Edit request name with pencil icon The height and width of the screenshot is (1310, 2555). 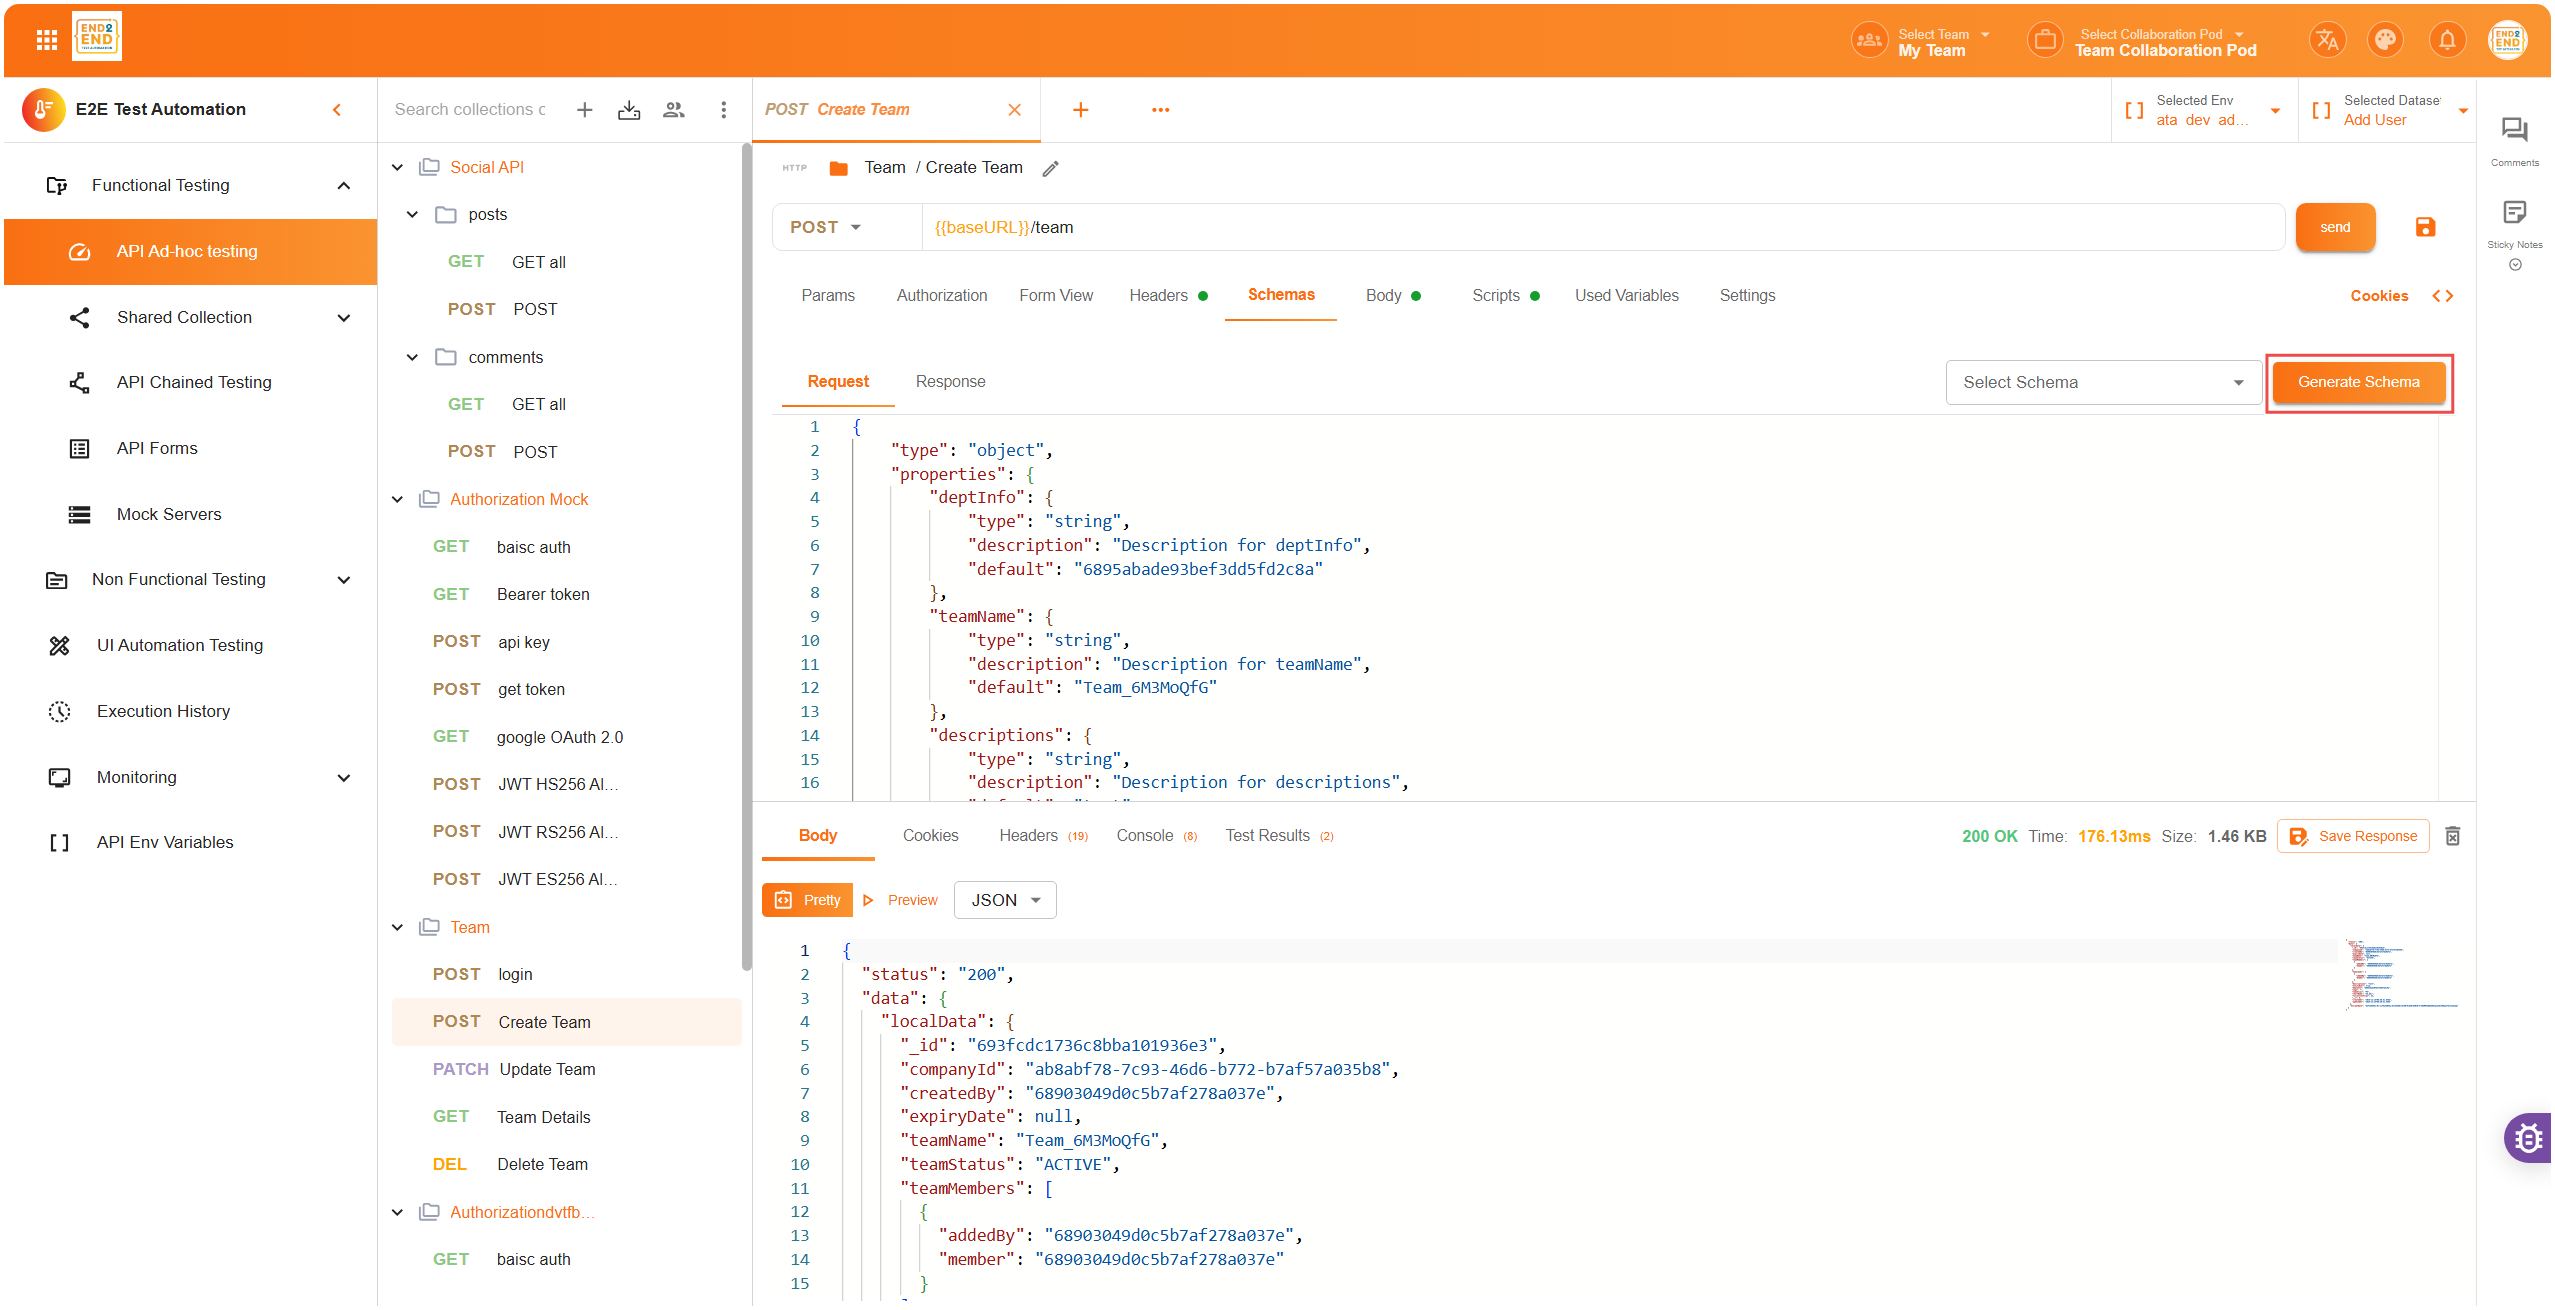[x=1050, y=168]
